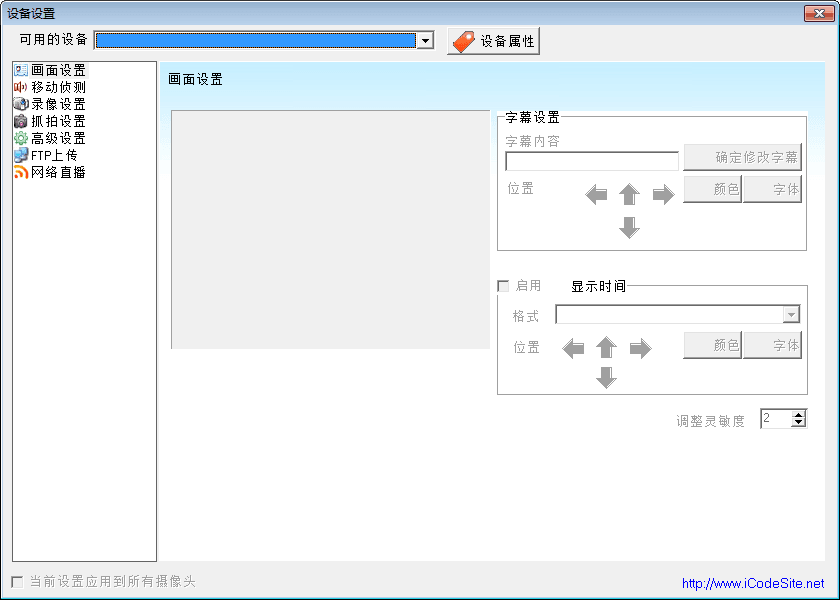Click the FTP上传 computer icon
840x600 pixels.
pyautogui.click(x=21, y=155)
